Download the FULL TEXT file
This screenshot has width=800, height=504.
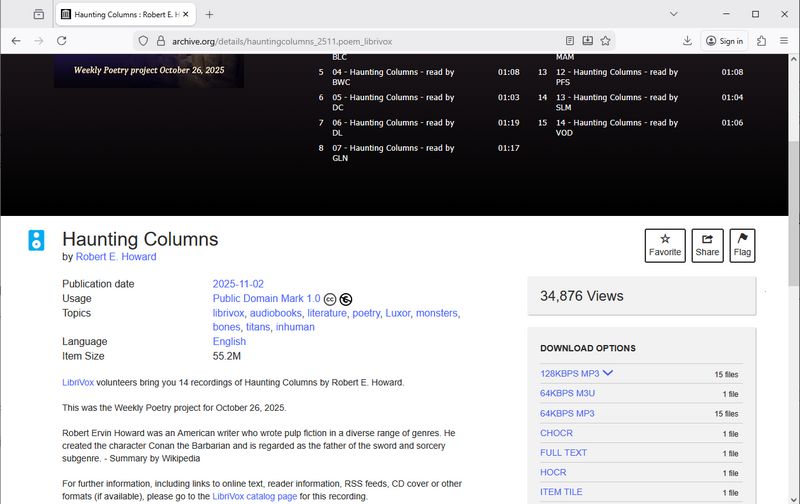point(563,452)
